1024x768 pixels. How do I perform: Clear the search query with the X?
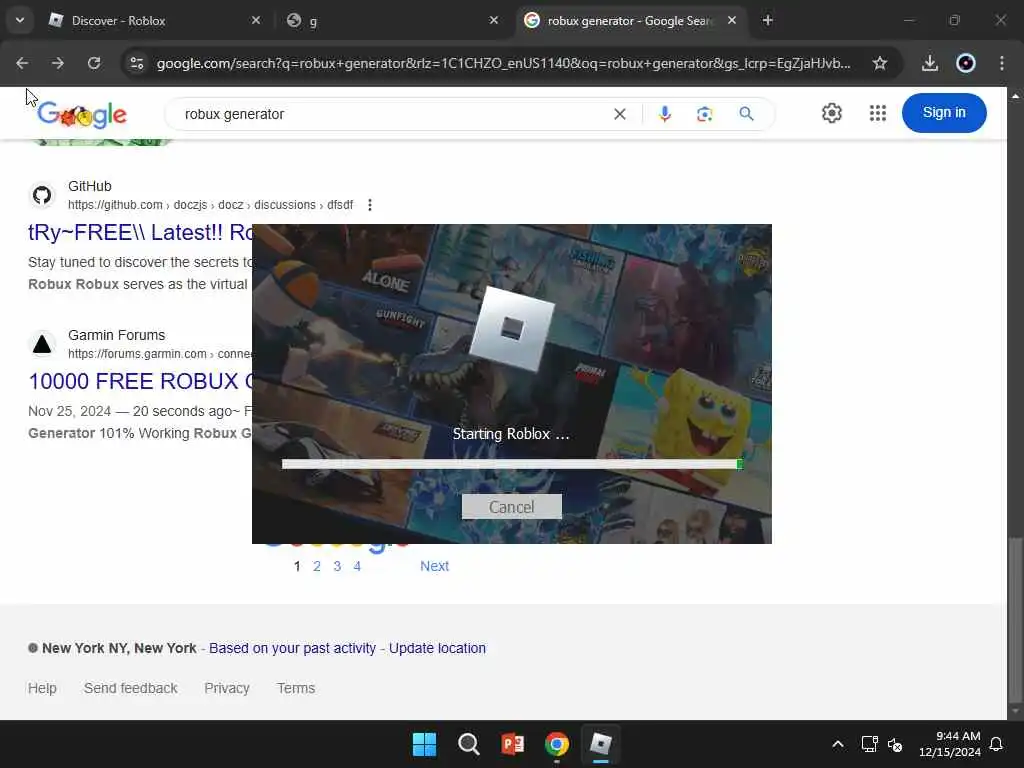[620, 114]
